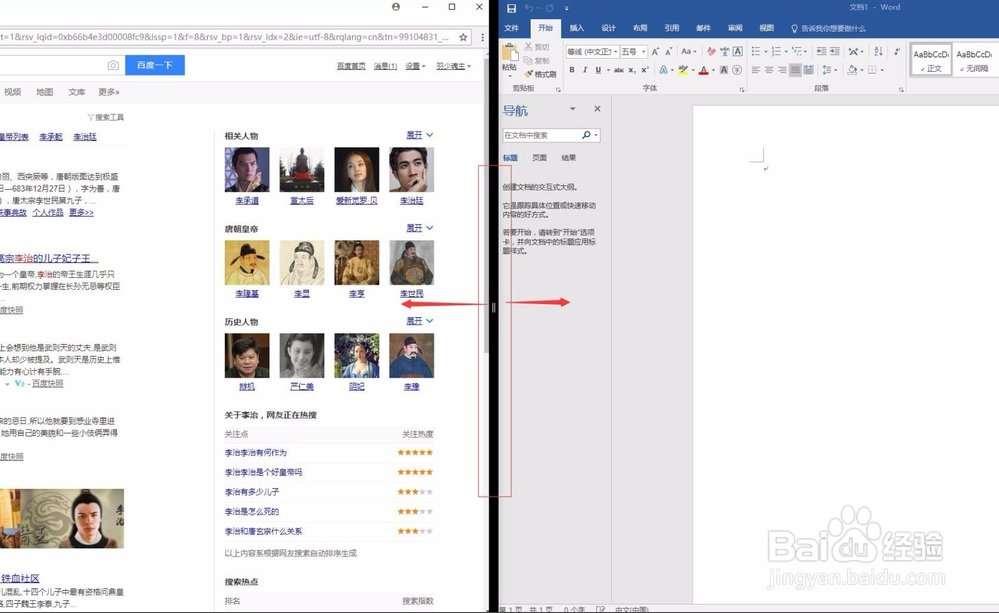The width and height of the screenshot is (999, 613).
Task: Switch to the 结果 tab in navigation pane
Action: point(568,157)
